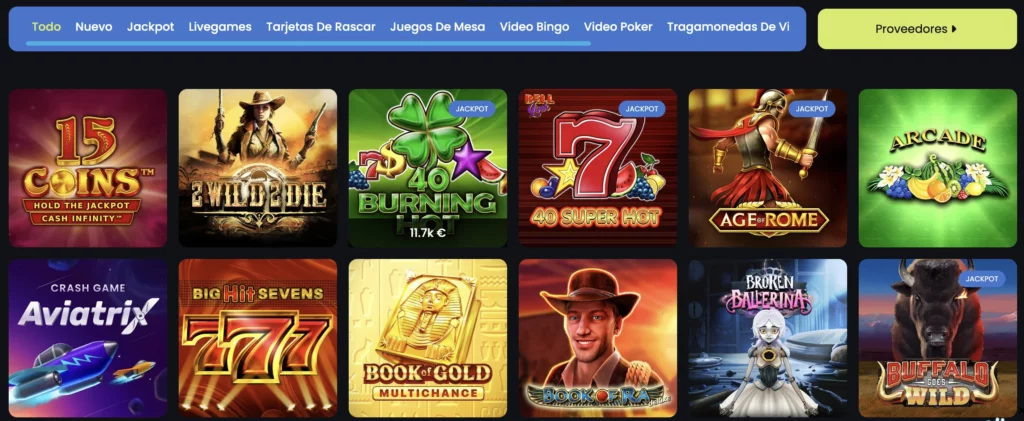Launch the 2 Wild 2 Die game
Screen dimensions: 1024x421
point(258,168)
